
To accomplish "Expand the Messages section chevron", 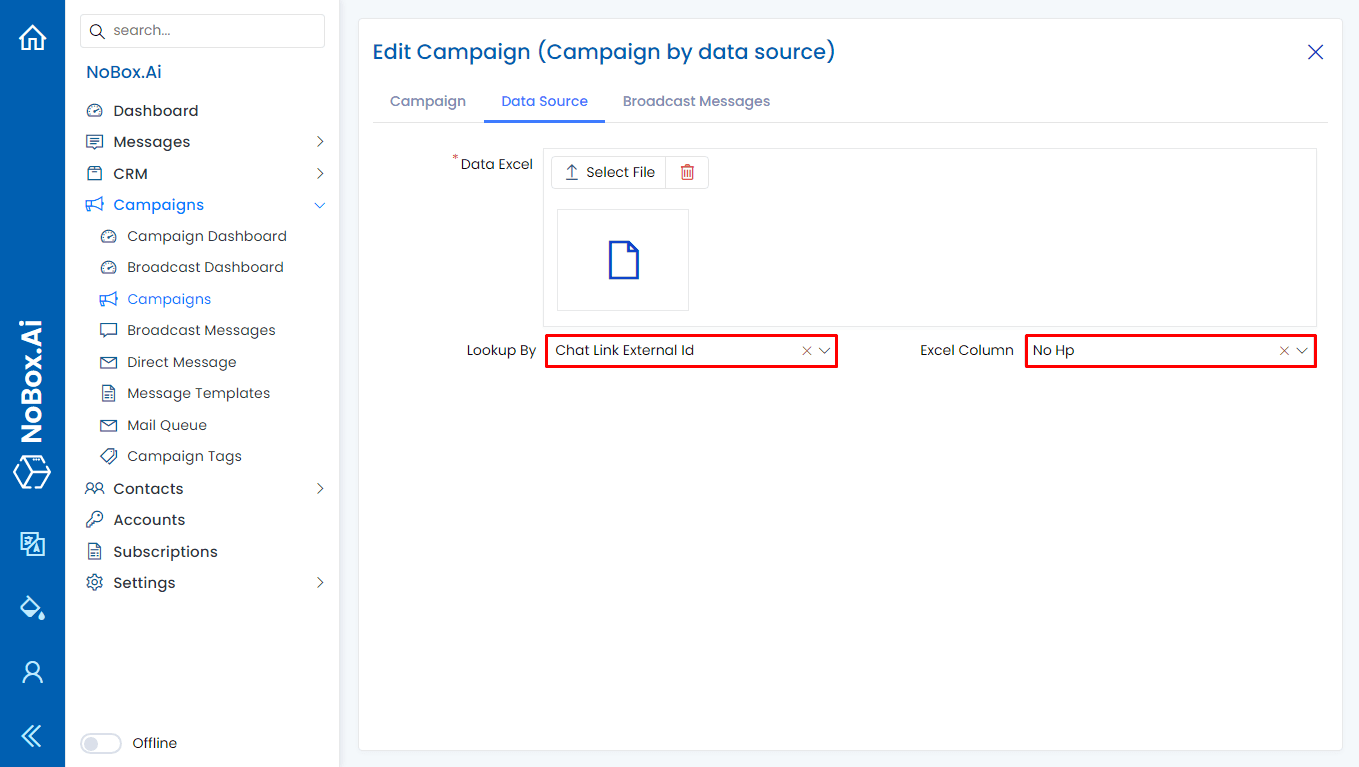I will point(320,141).
